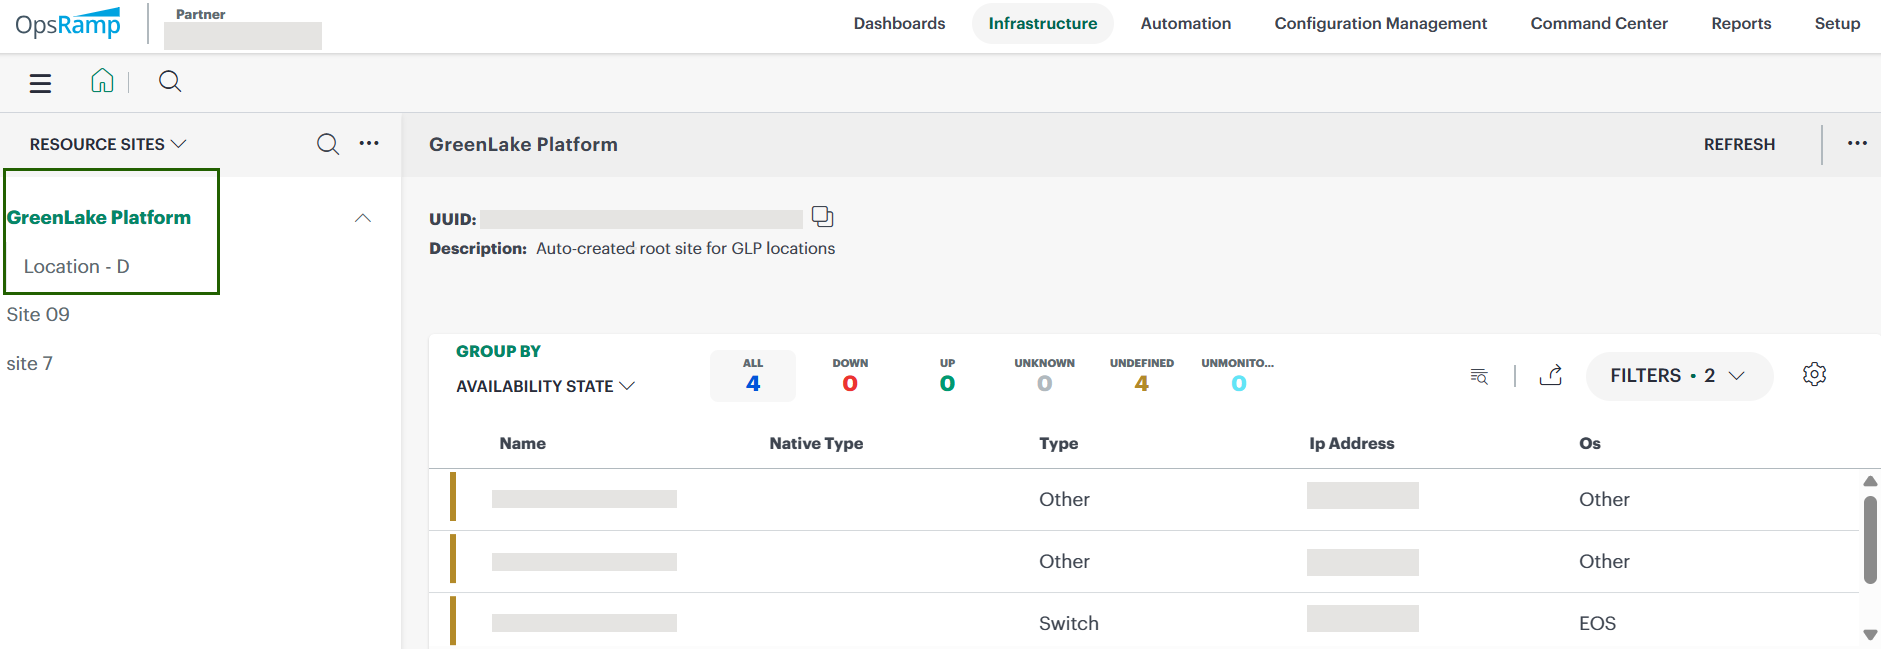The height and width of the screenshot is (649, 1881).
Task: Sort by Ip Address column header
Action: 1351,443
